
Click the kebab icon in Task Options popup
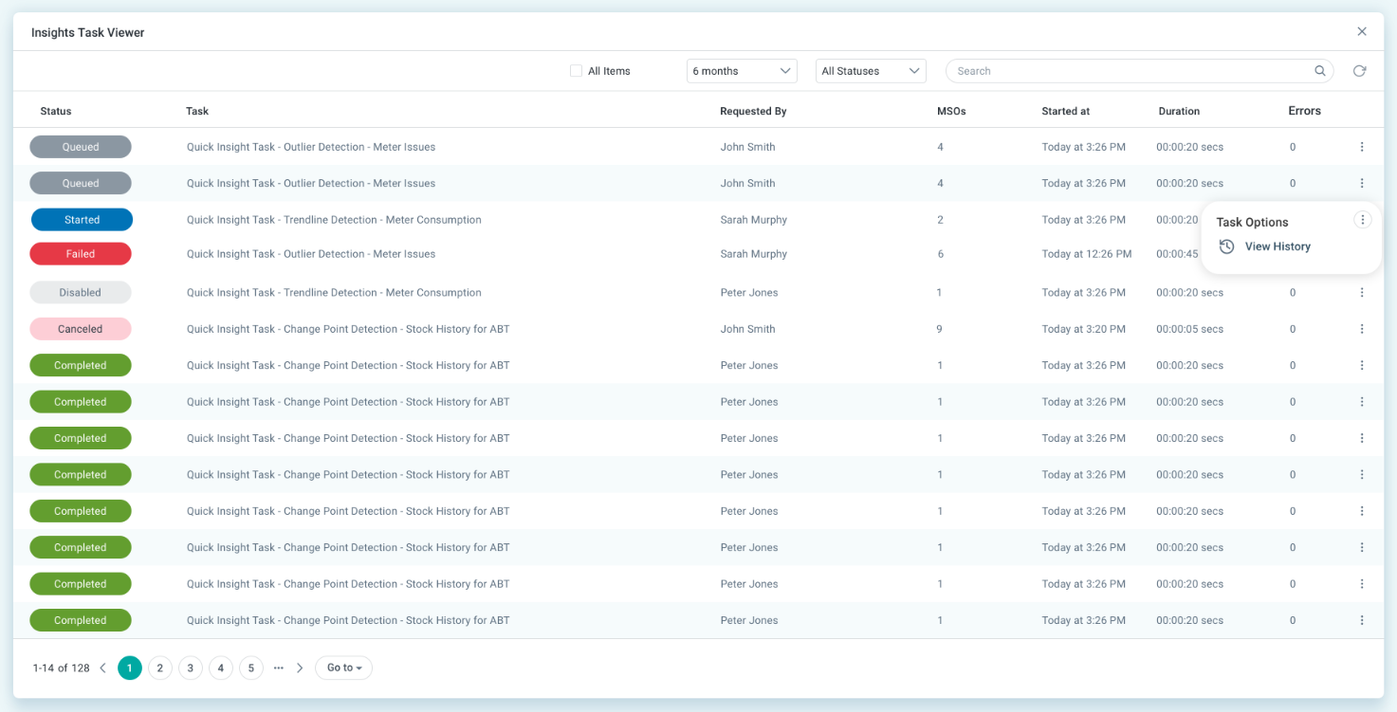coord(1362,220)
